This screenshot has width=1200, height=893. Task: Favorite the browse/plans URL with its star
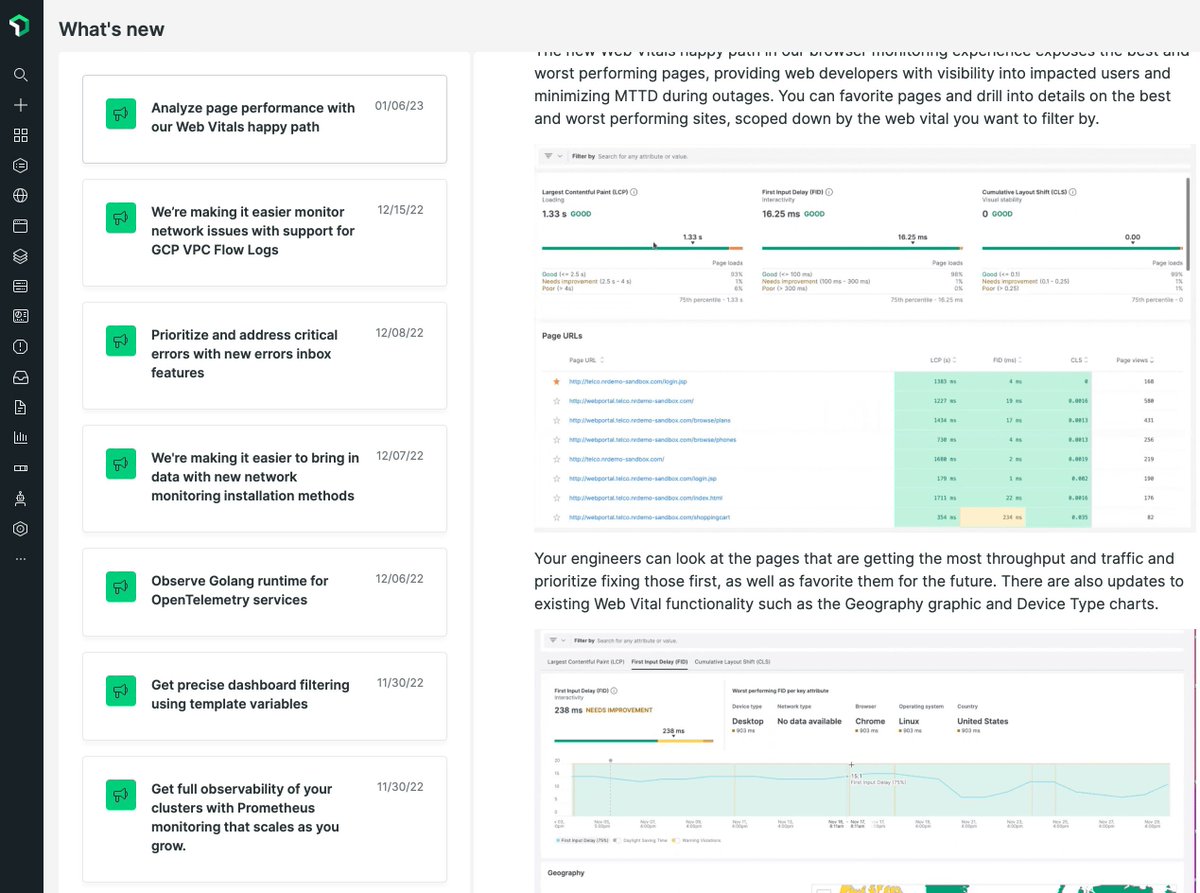[x=556, y=420]
